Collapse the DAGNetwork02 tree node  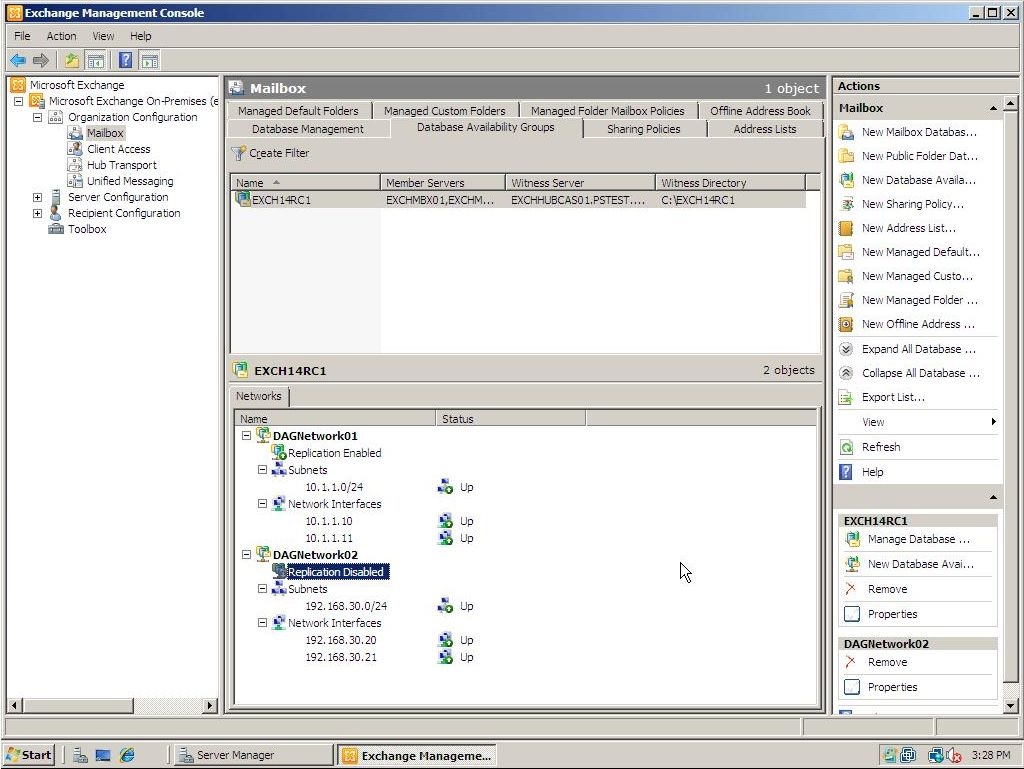246,555
